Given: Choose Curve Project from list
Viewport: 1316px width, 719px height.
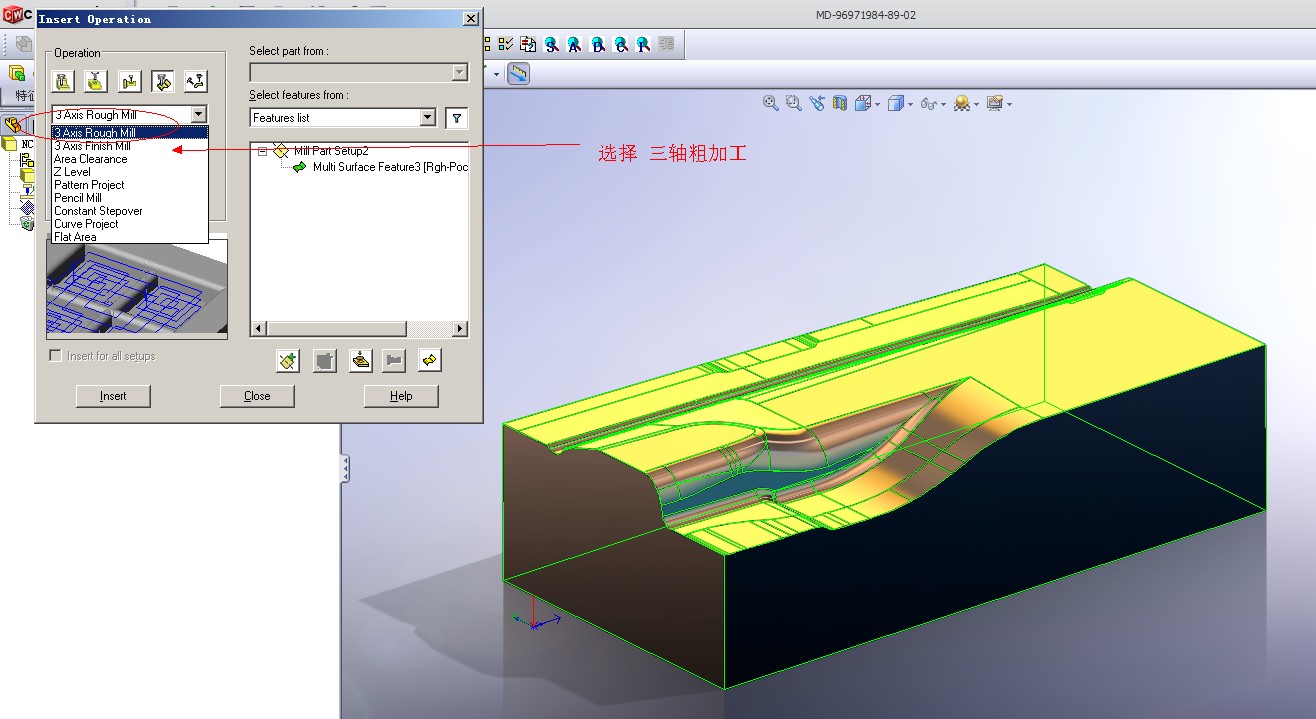Looking at the screenshot, I should (130, 224).
